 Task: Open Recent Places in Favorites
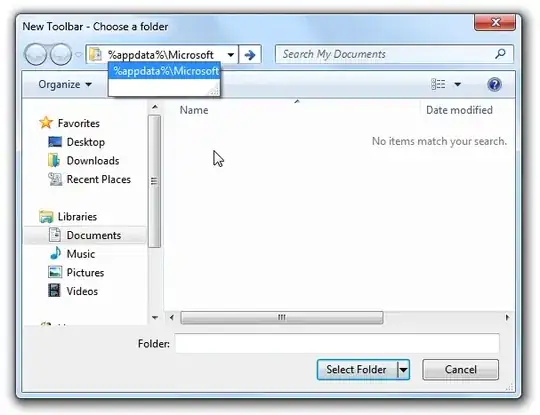pos(98,179)
